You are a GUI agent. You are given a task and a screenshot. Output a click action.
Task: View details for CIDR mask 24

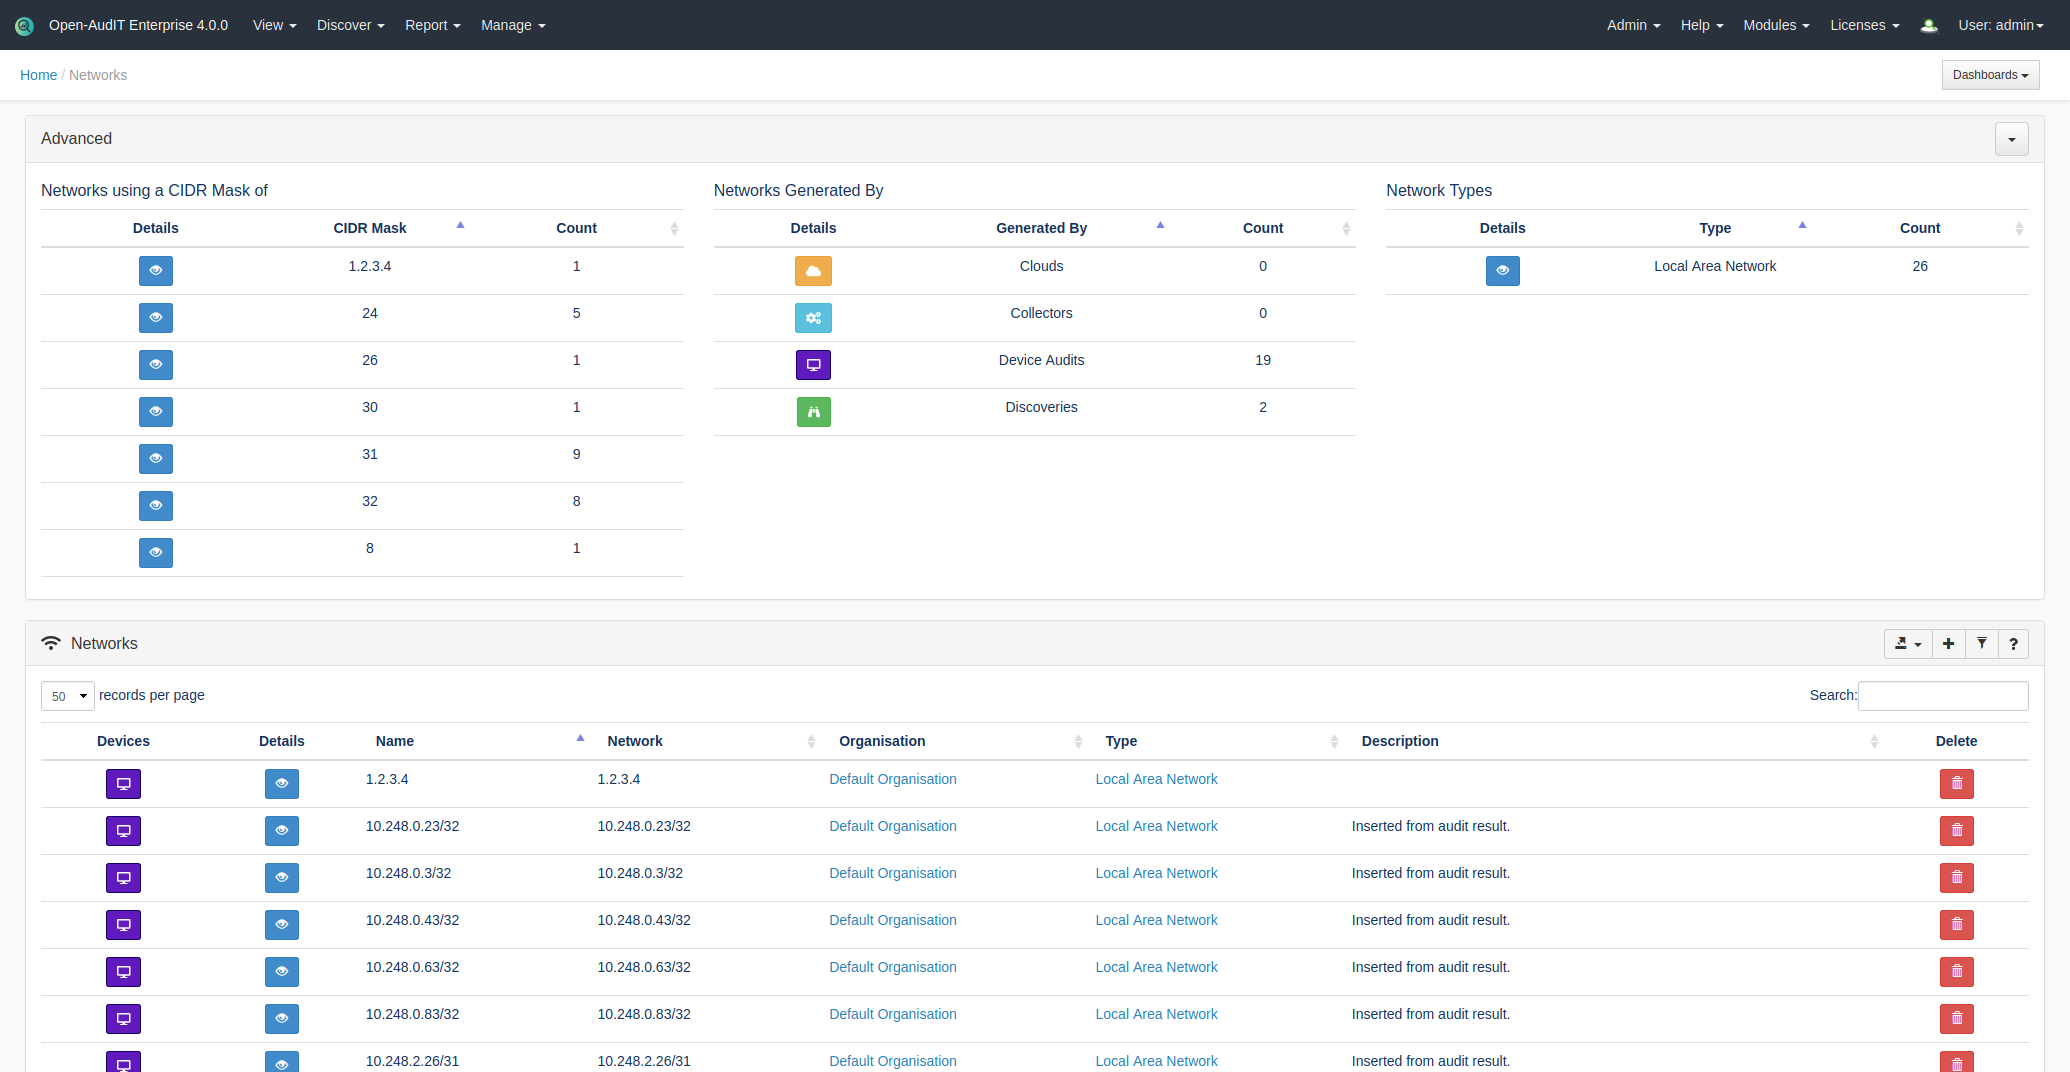pyautogui.click(x=155, y=318)
